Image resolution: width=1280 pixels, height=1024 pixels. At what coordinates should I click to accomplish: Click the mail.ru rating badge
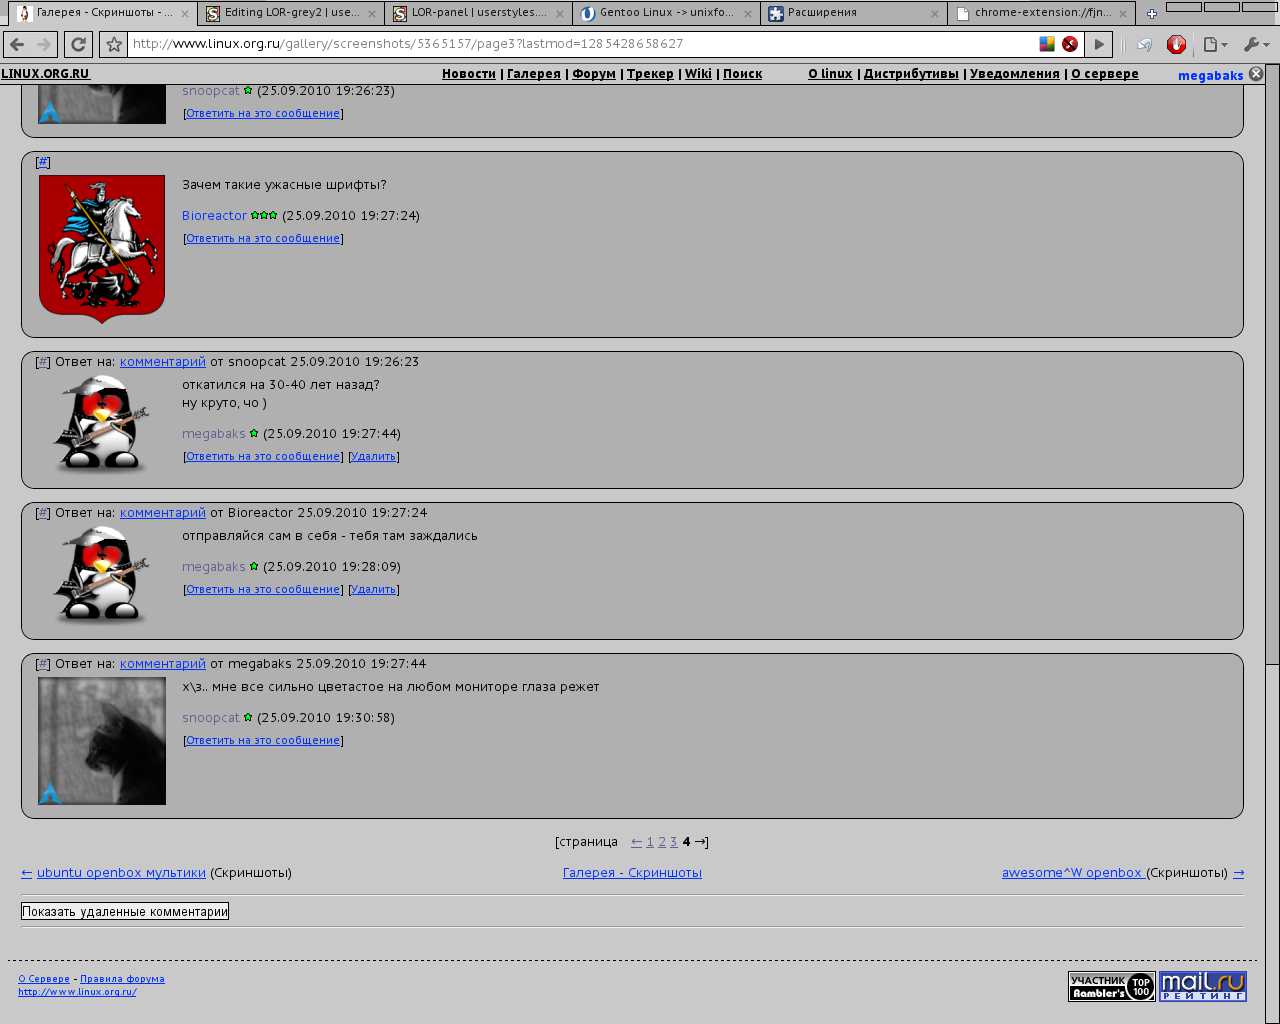(x=1203, y=987)
